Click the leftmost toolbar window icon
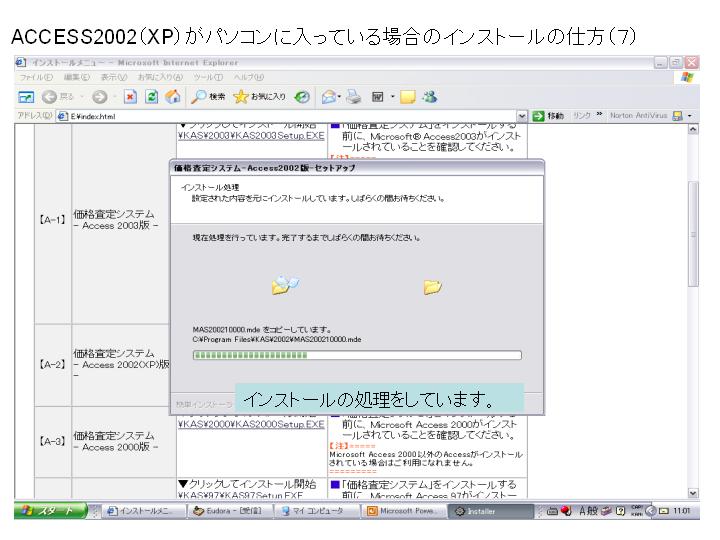The height and width of the screenshot is (540, 720). (26, 97)
